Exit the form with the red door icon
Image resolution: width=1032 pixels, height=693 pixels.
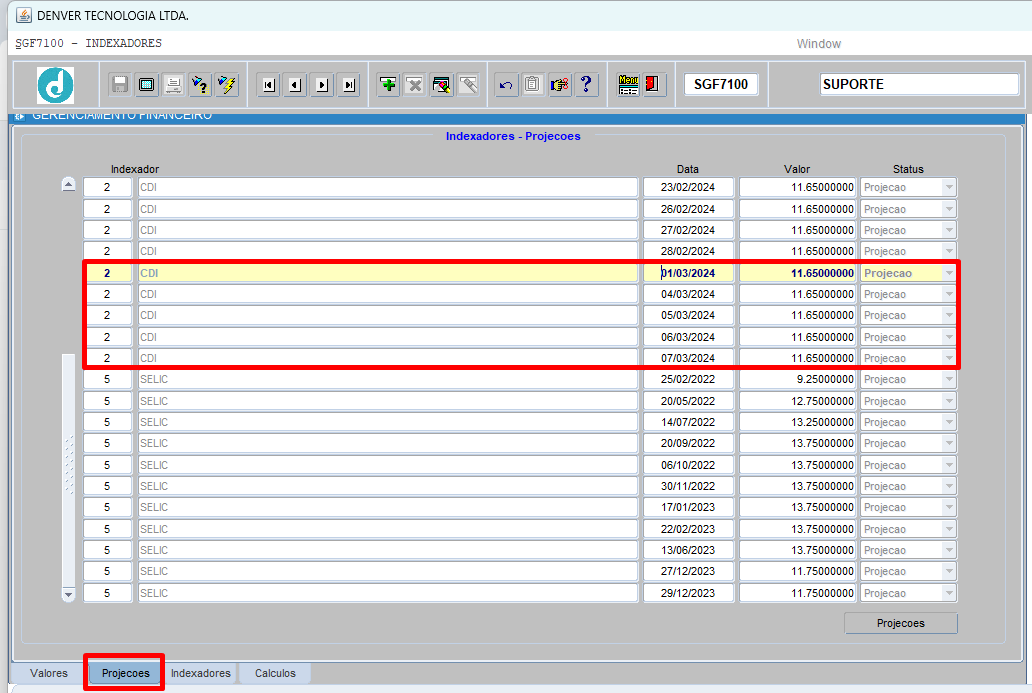click(653, 84)
